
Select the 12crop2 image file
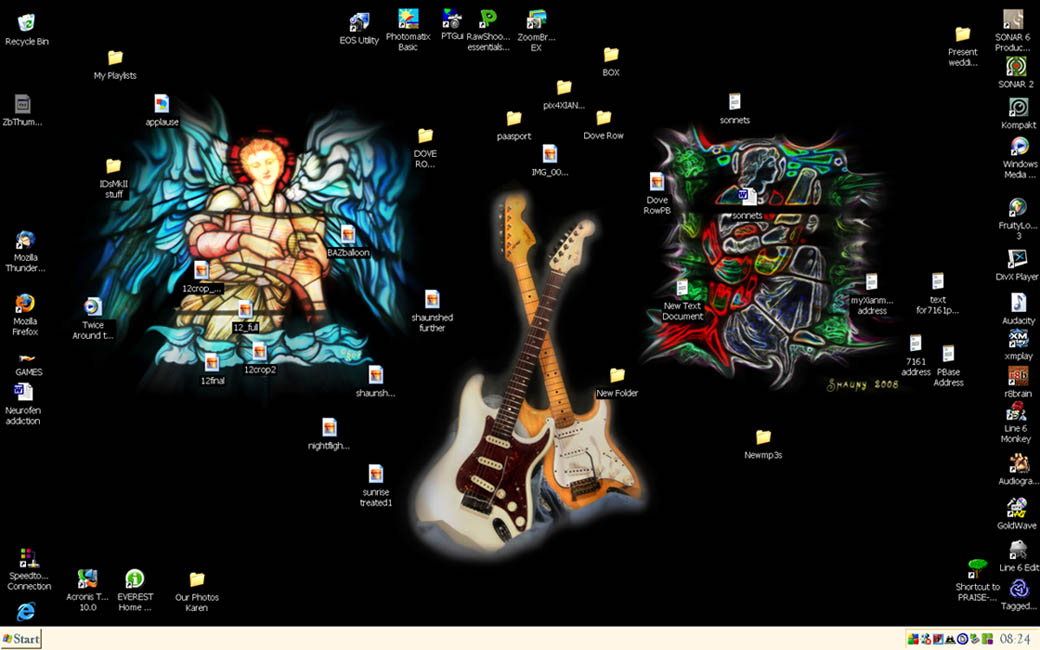[x=259, y=352]
